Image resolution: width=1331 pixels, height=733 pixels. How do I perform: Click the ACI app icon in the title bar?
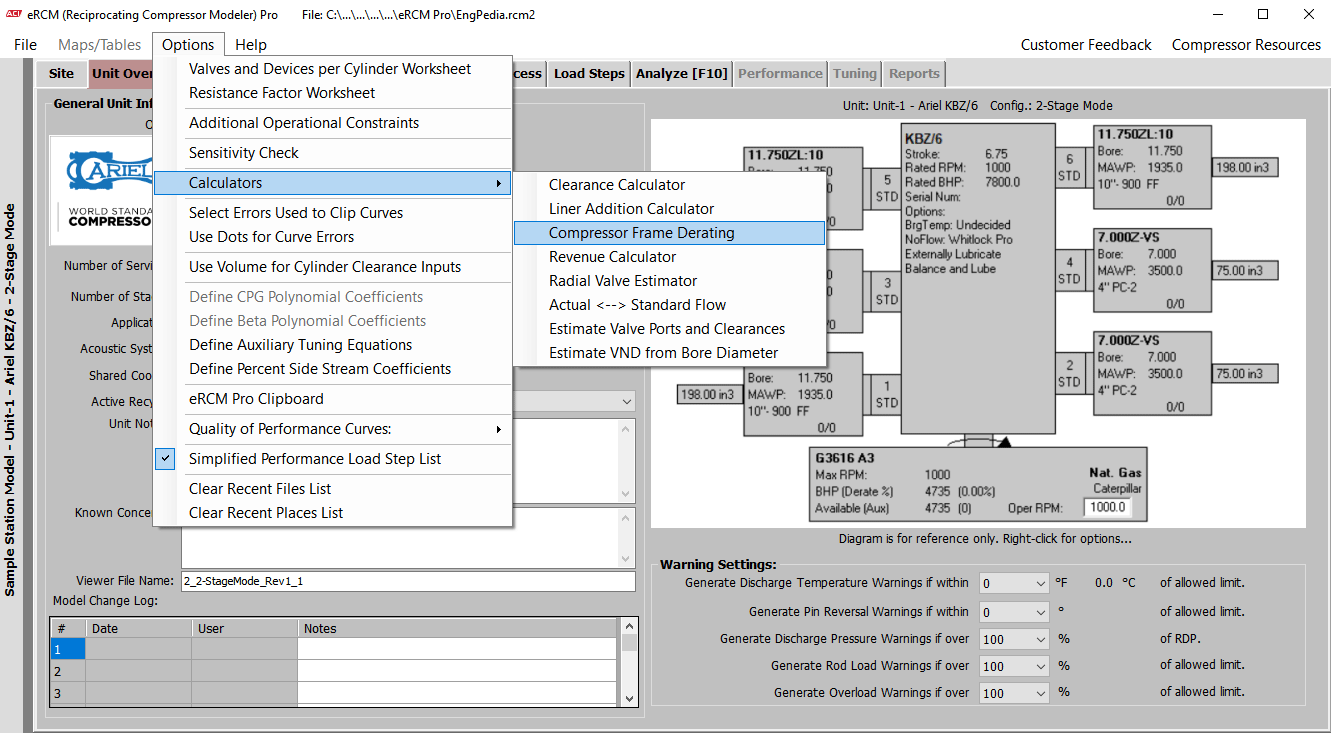point(14,14)
